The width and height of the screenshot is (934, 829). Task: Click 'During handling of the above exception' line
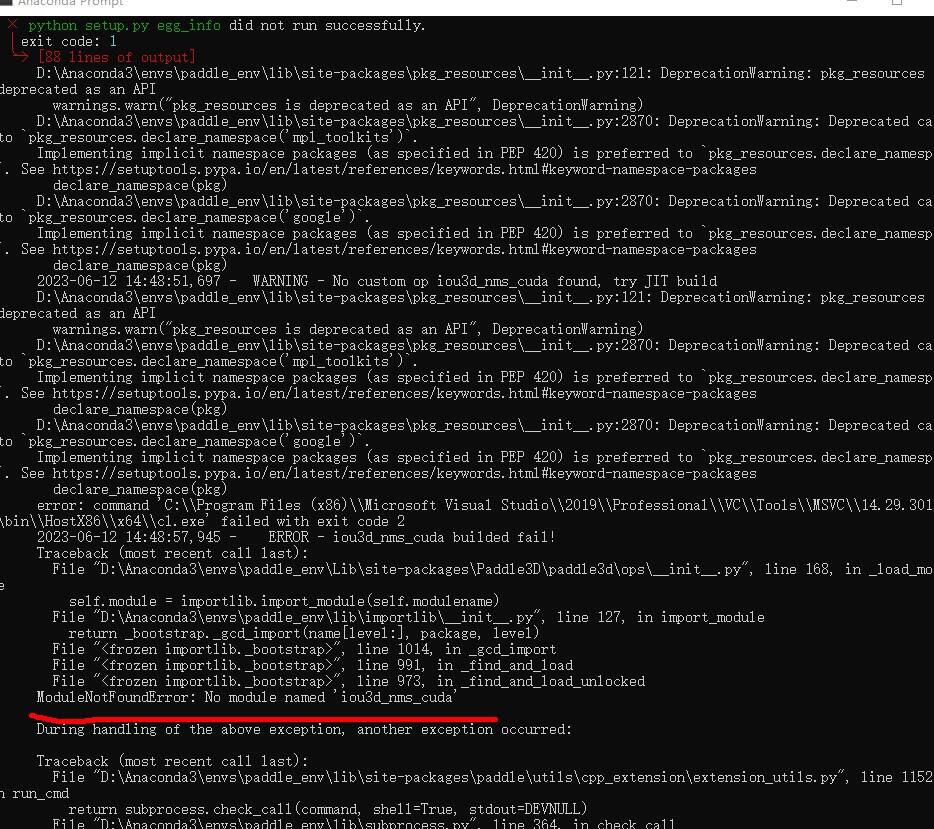[304, 730]
